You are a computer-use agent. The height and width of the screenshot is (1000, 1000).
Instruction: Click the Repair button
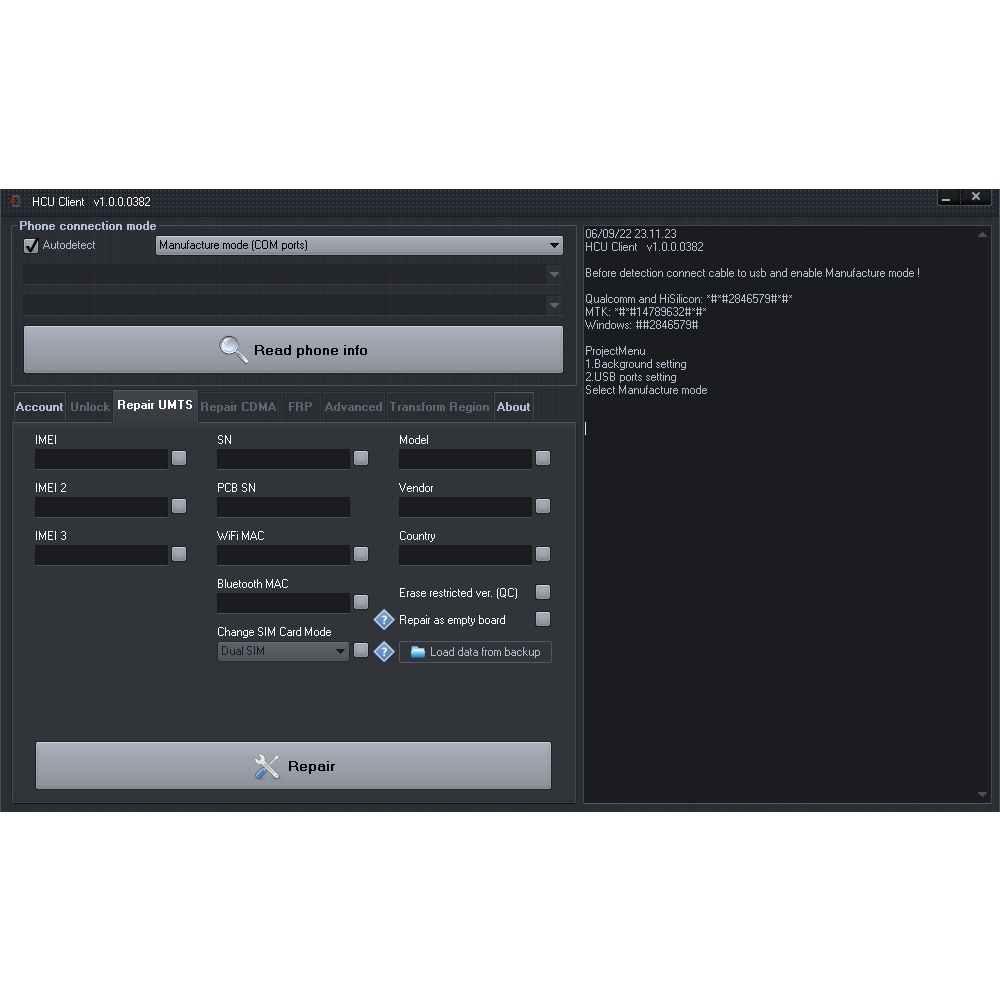click(293, 765)
